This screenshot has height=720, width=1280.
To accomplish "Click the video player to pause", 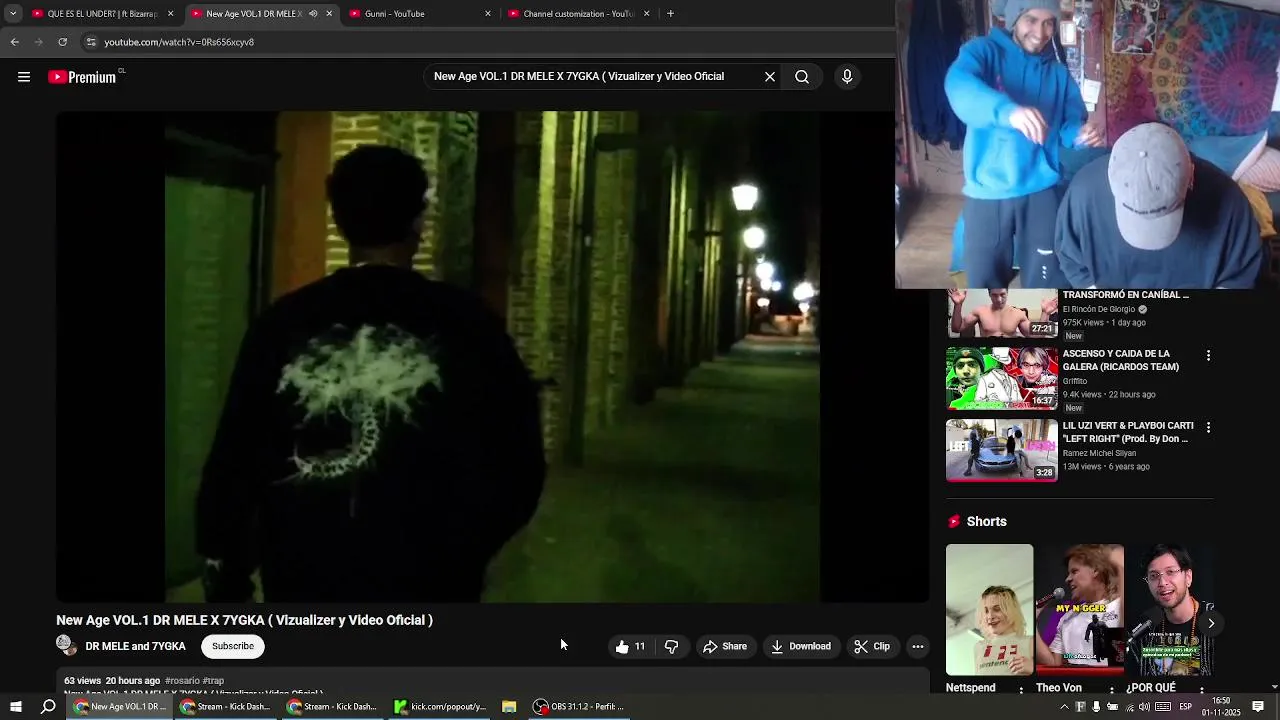I will pyautogui.click(x=492, y=357).
